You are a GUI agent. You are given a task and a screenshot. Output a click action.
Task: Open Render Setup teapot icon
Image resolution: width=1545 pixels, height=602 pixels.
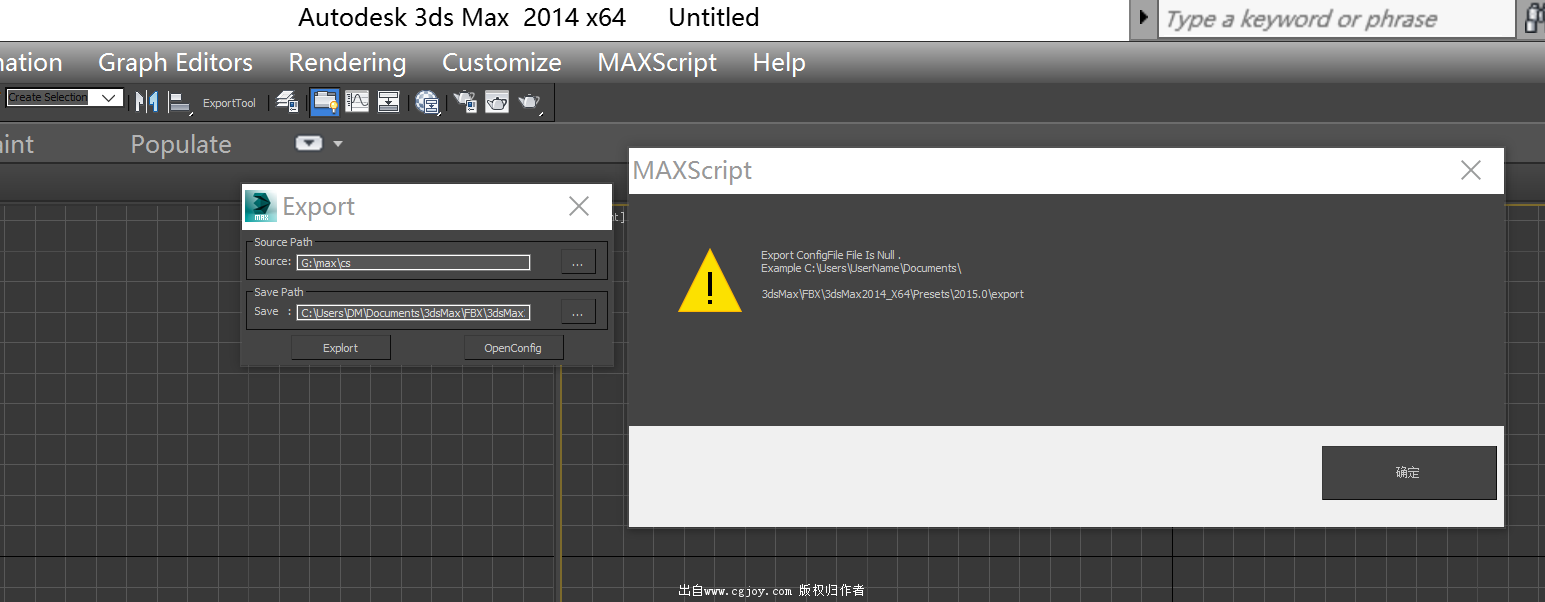pos(465,102)
